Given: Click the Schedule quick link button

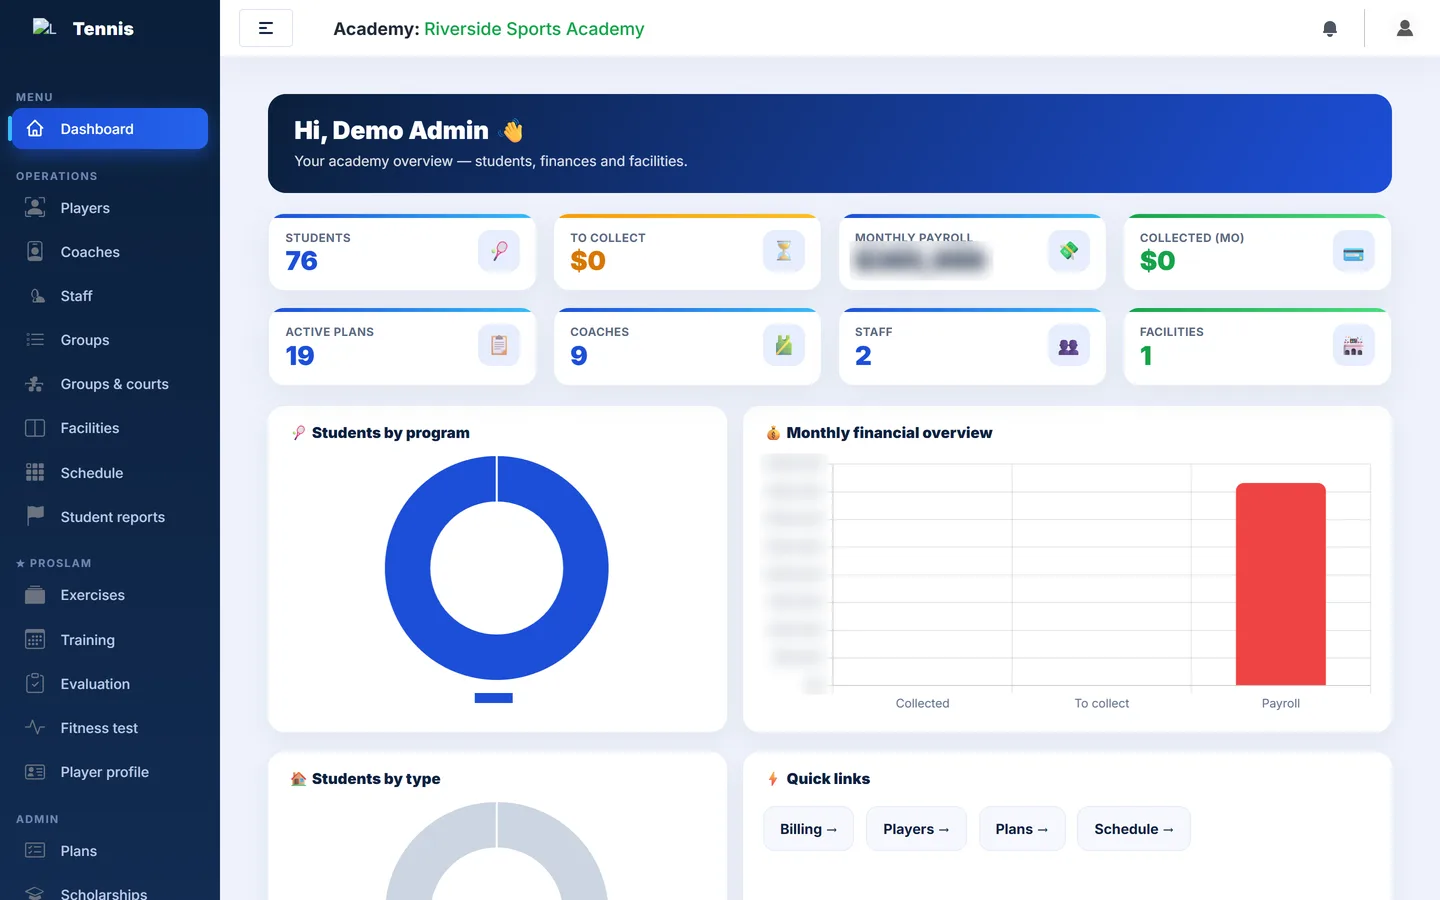Looking at the screenshot, I should click(1134, 829).
